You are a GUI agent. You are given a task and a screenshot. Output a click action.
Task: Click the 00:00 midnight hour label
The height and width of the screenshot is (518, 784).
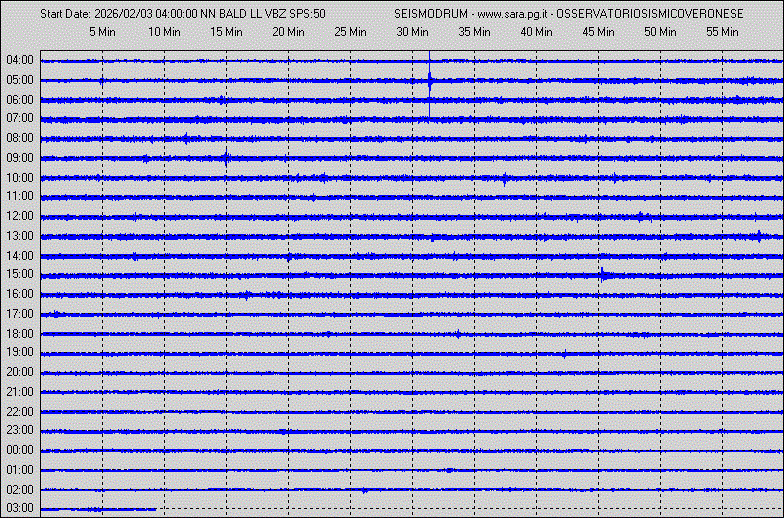pyautogui.click(x=20, y=450)
